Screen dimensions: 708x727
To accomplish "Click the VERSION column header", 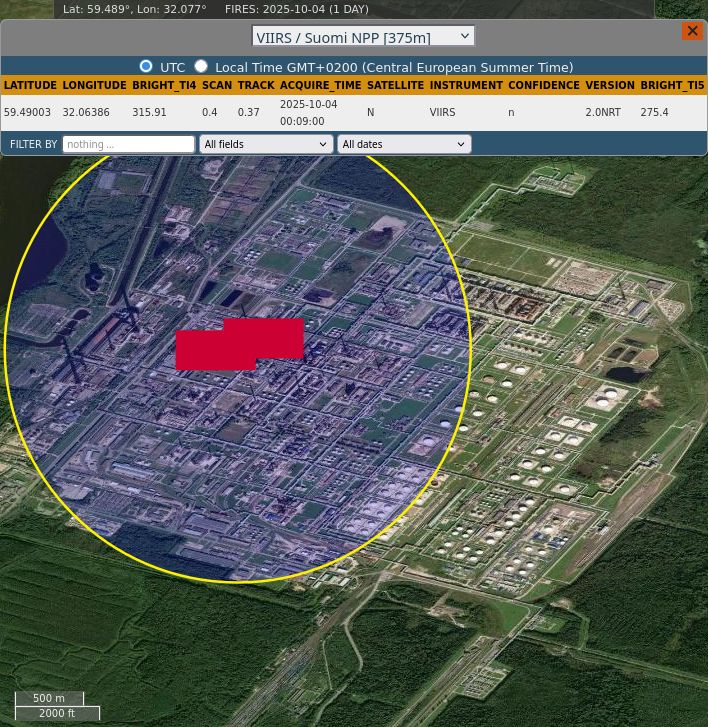I will coord(610,85).
